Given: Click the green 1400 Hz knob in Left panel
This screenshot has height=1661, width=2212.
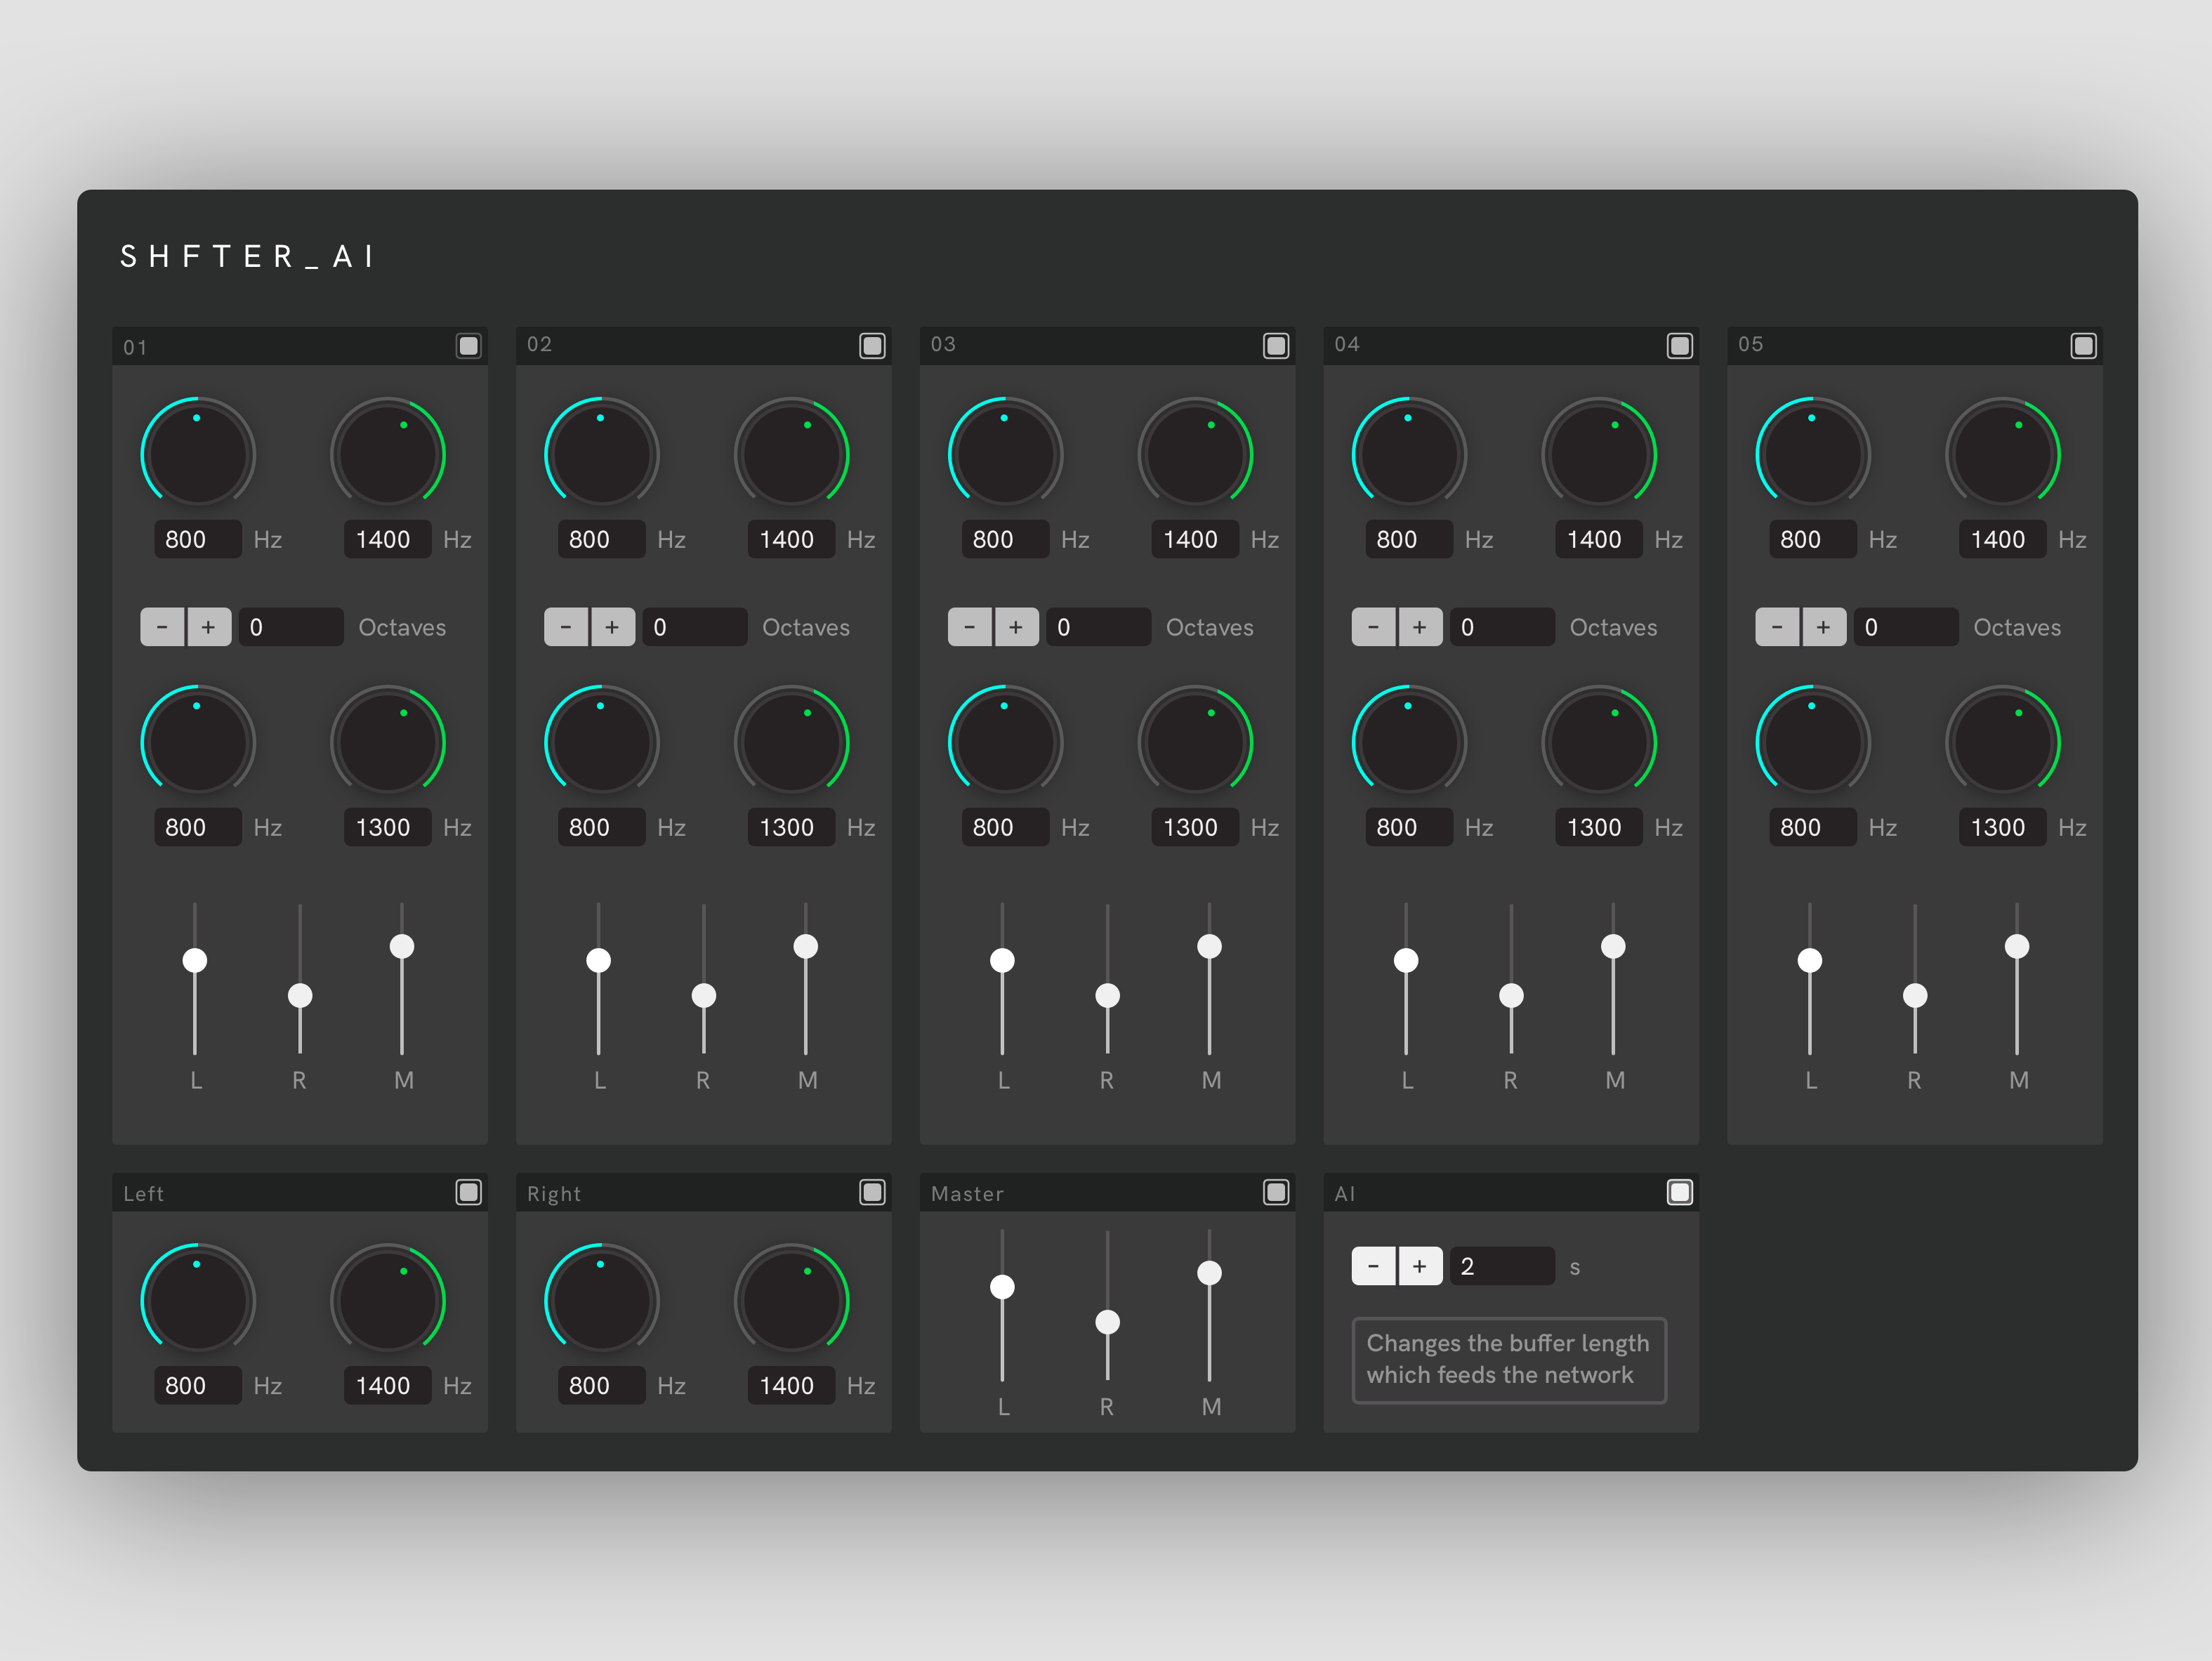Looking at the screenshot, I should (388, 1300).
